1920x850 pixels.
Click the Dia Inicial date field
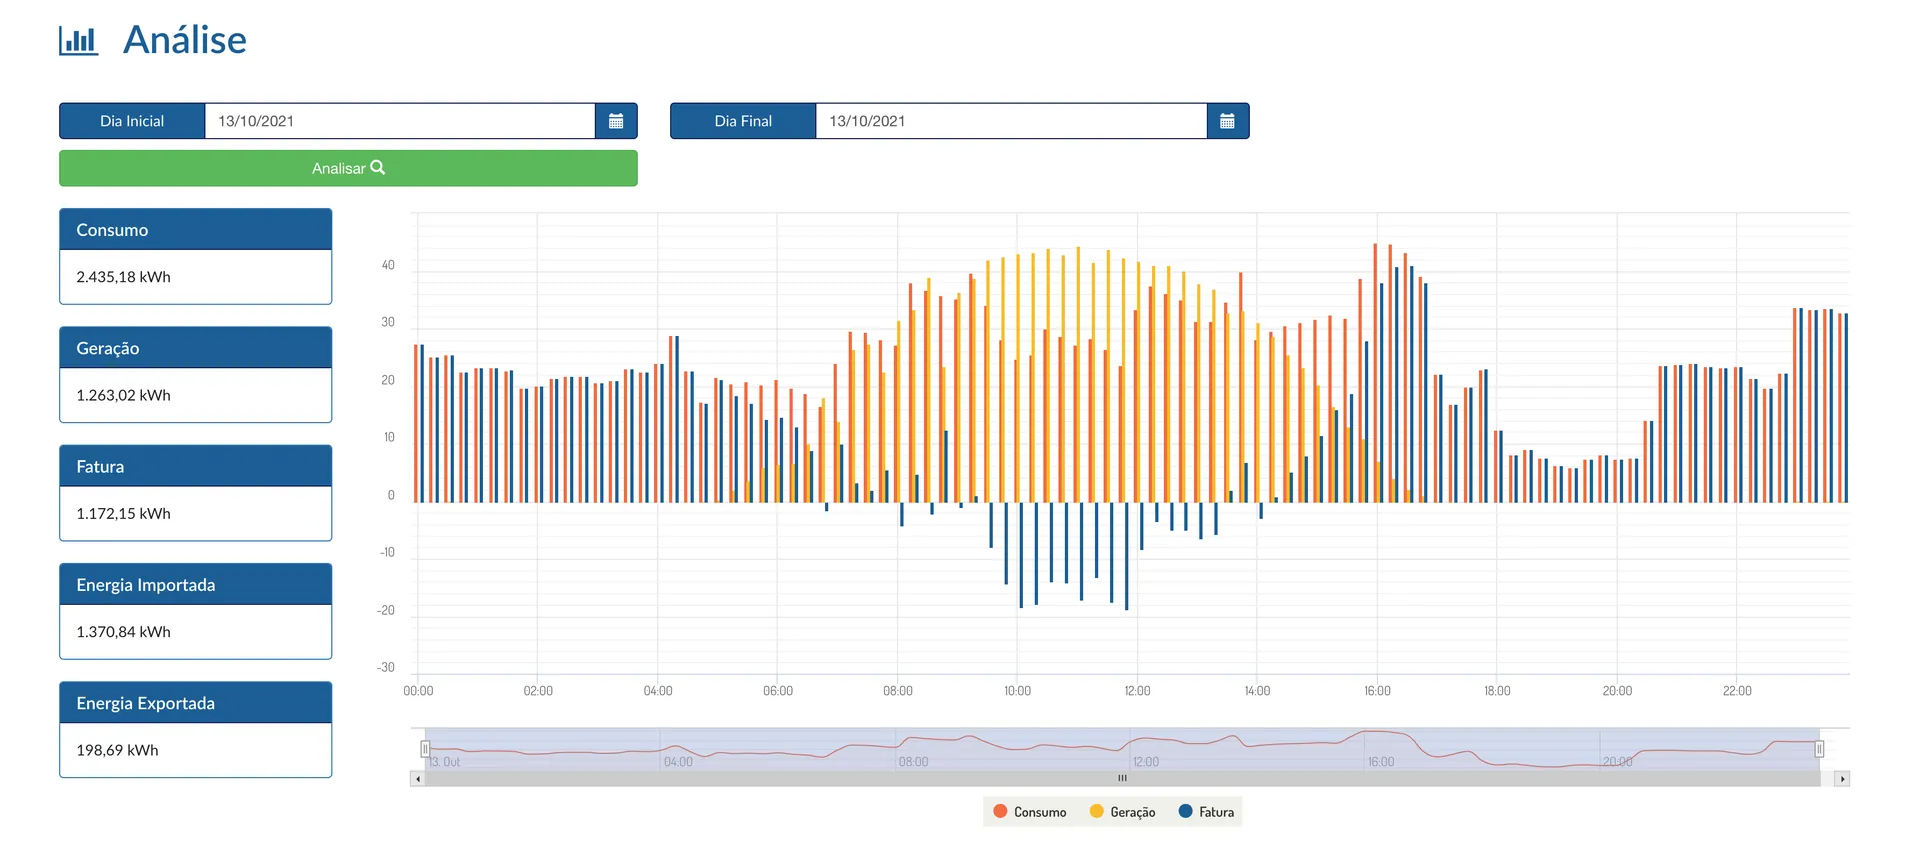click(400, 121)
